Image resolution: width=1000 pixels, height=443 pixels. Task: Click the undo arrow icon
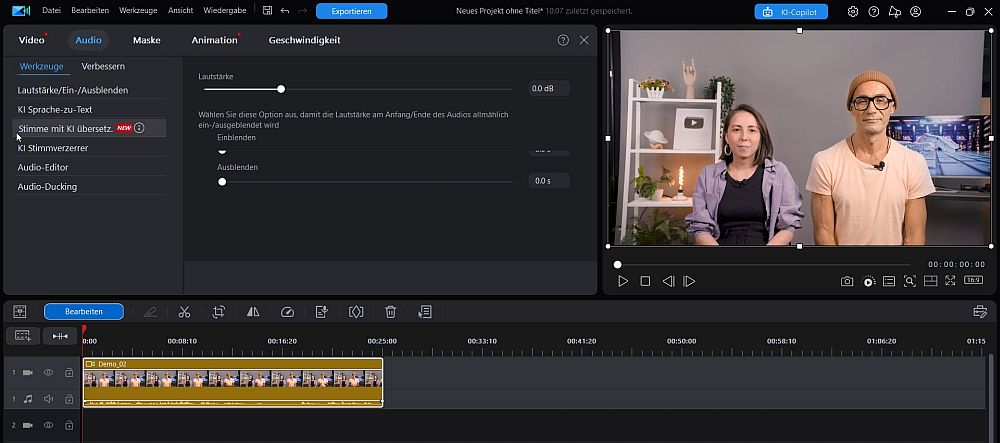(x=284, y=11)
